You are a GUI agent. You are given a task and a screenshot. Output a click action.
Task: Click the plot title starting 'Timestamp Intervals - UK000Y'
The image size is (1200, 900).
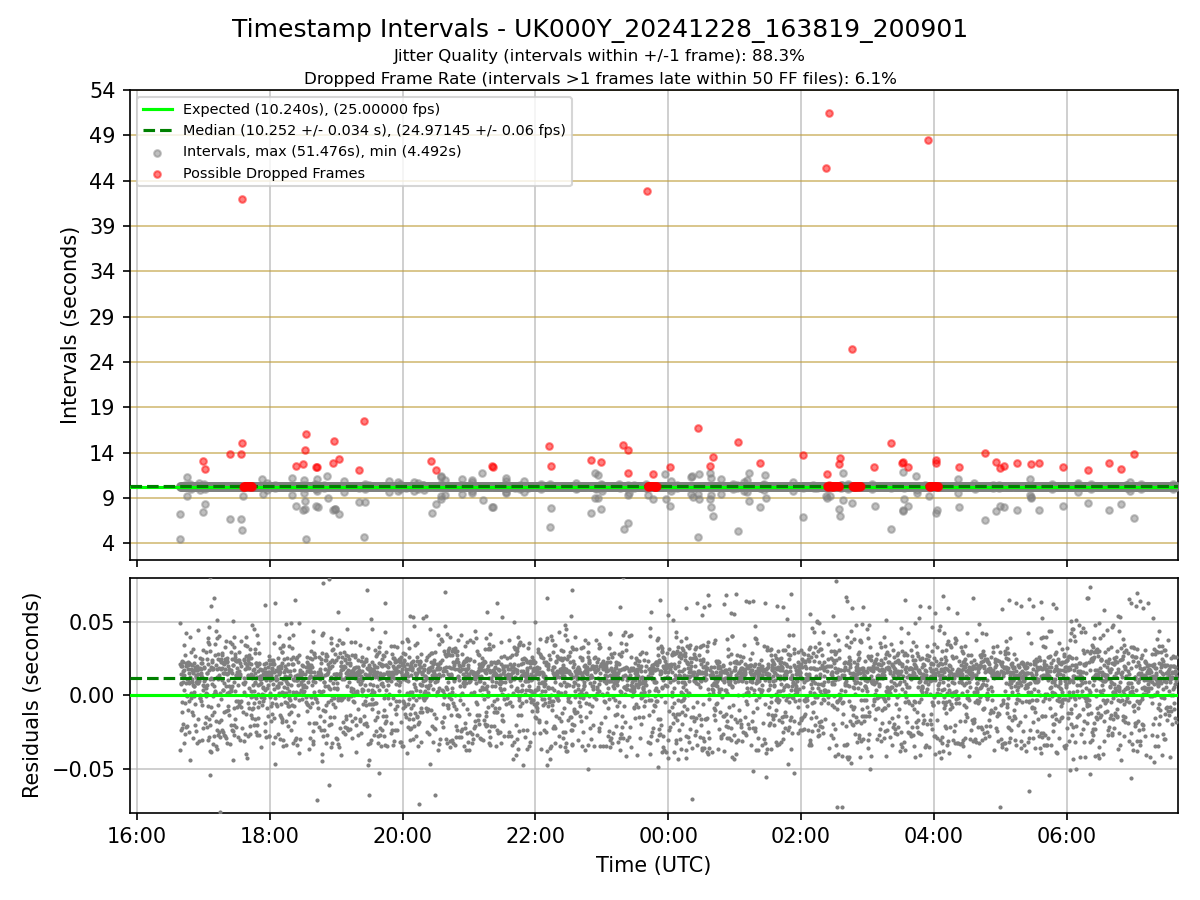point(600,29)
